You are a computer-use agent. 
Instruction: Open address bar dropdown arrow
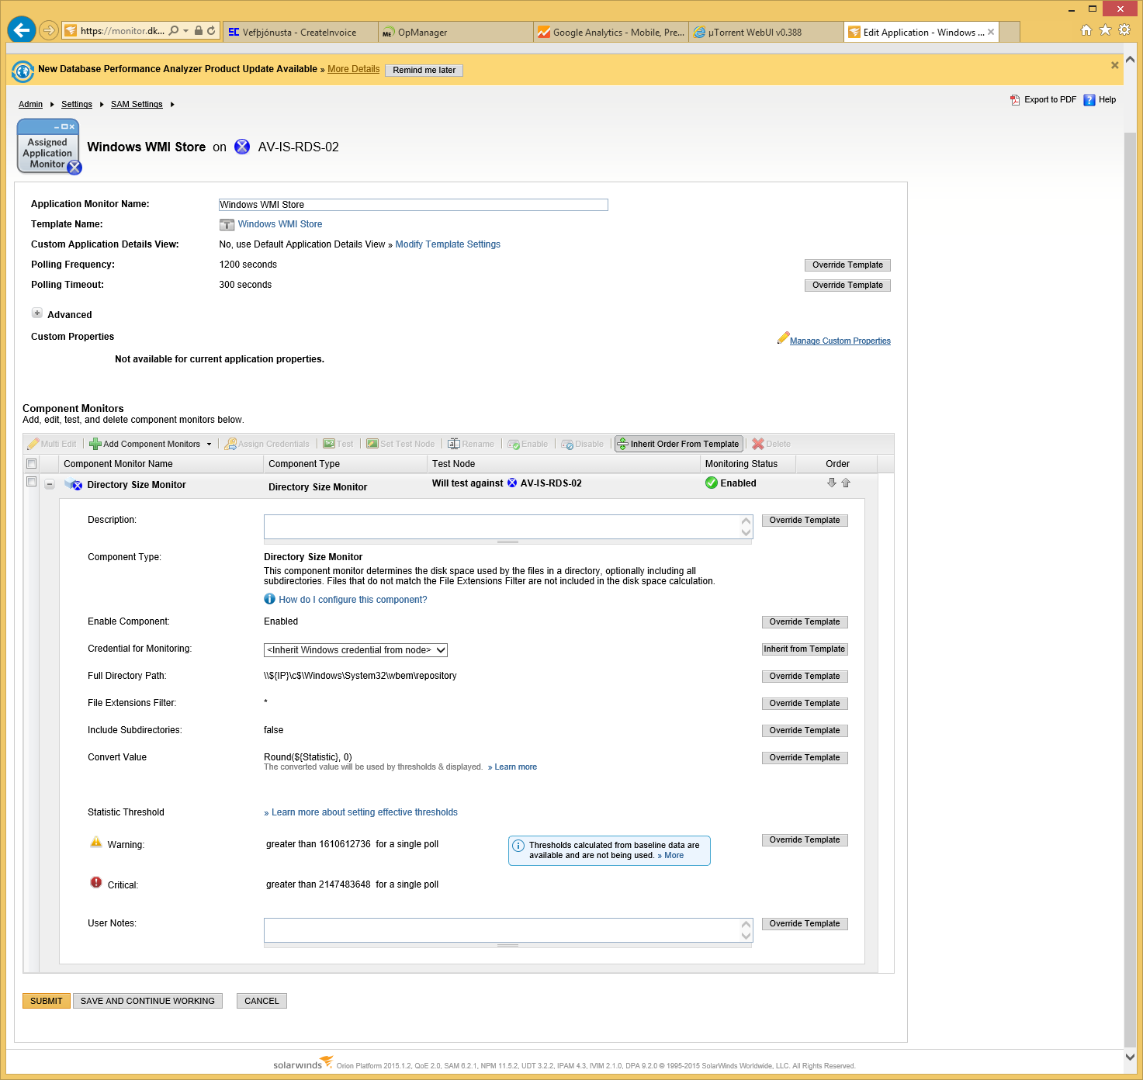186,31
